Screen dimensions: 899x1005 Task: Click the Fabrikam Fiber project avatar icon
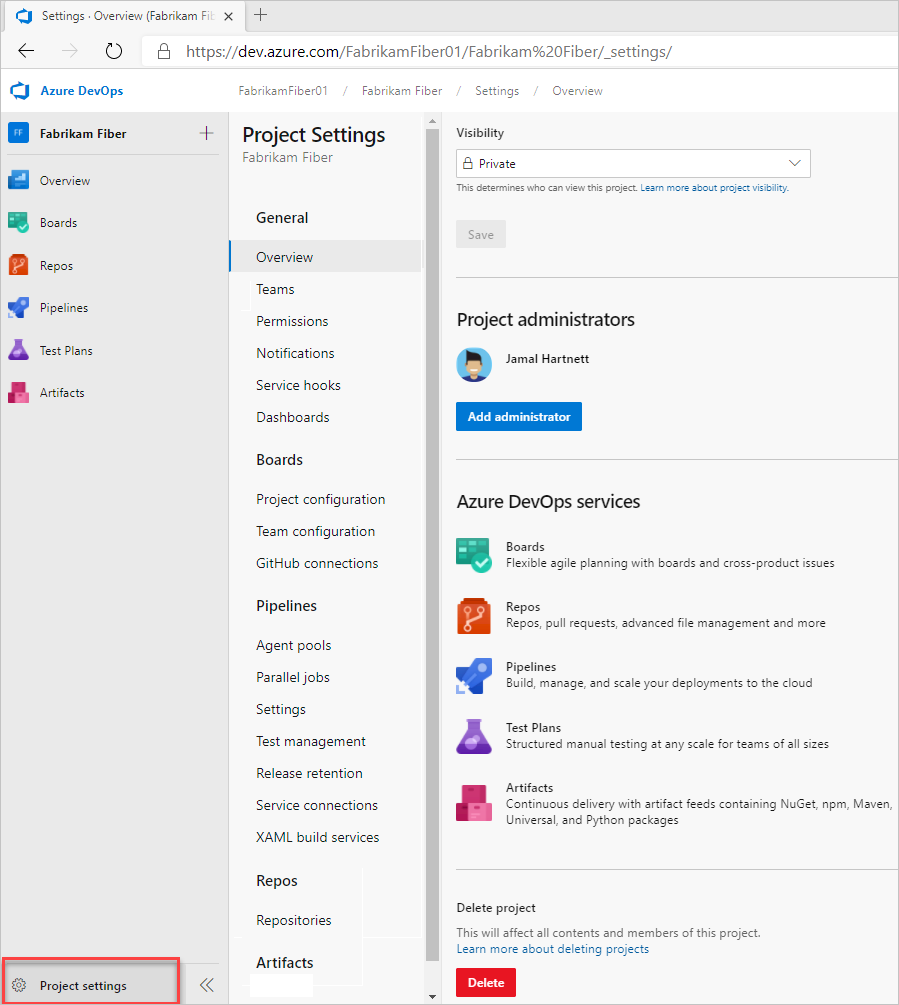[x=19, y=133]
